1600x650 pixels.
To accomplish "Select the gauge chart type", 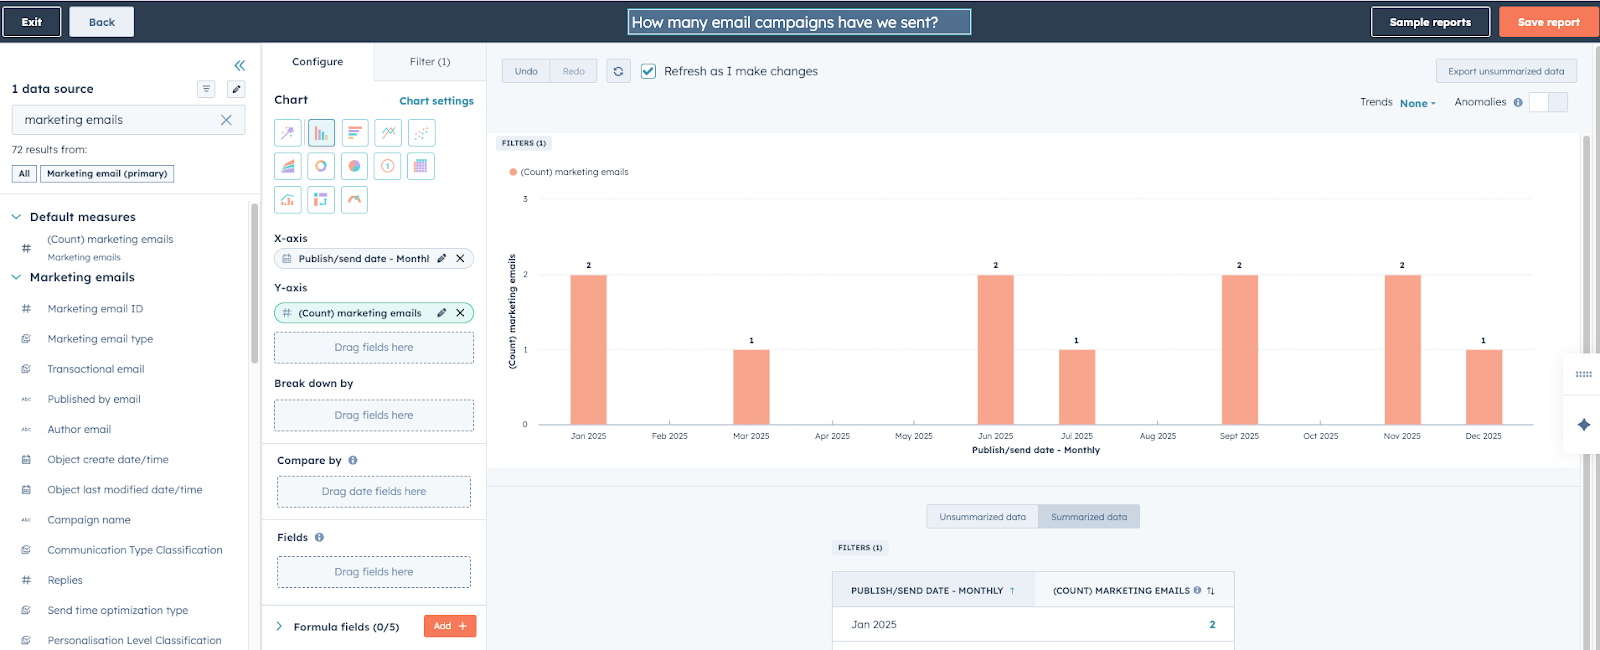I will click(354, 200).
